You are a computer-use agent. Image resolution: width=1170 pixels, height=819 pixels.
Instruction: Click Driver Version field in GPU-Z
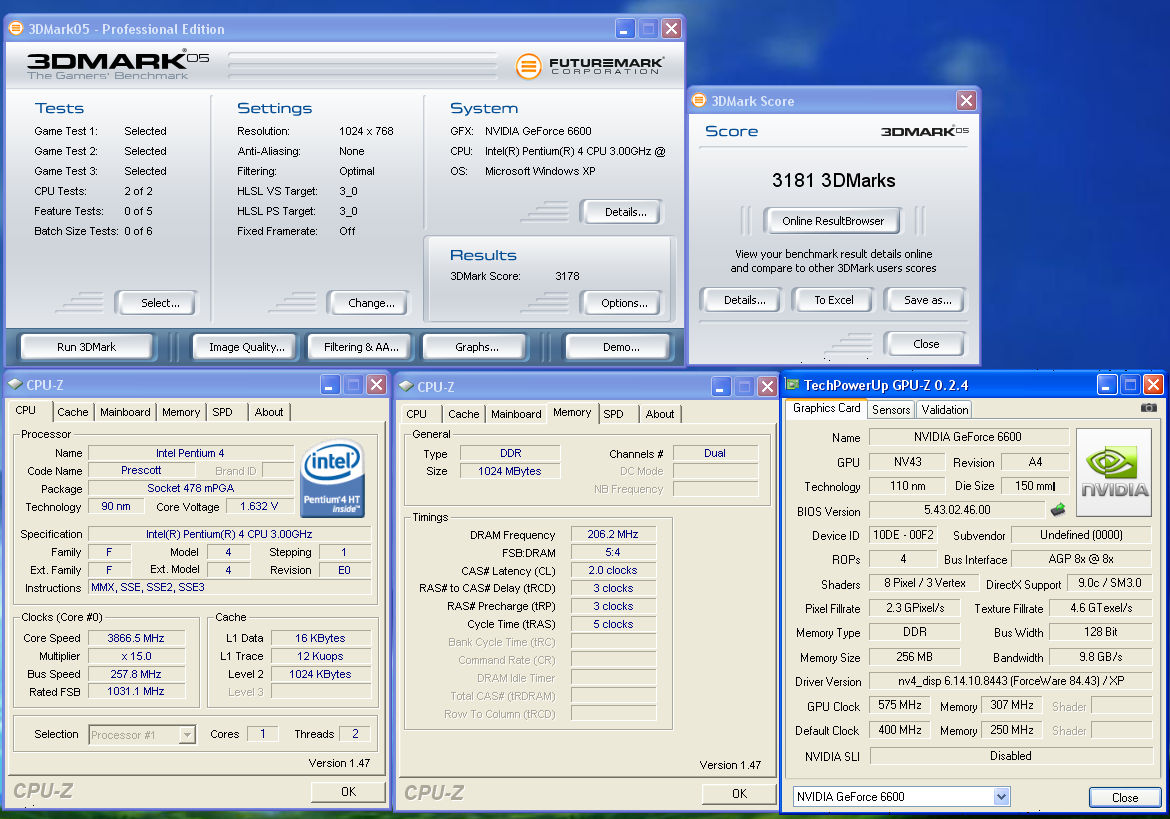tap(1011, 681)
